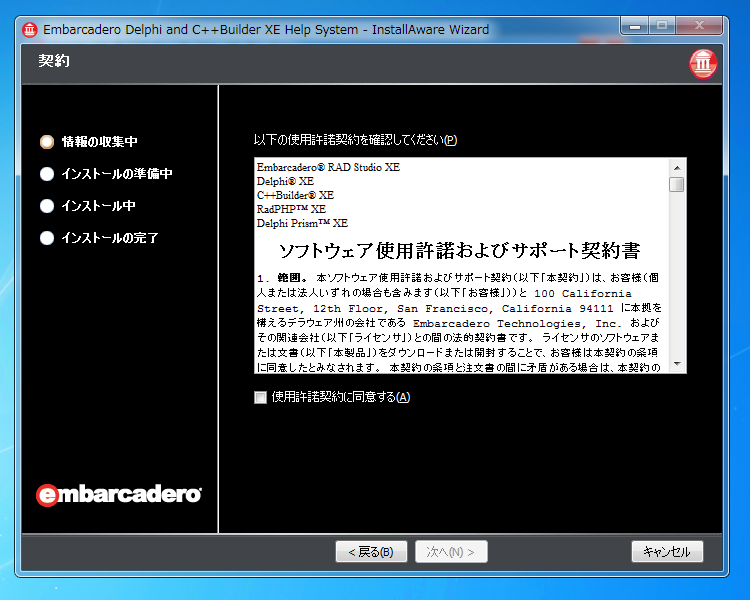Click the embarcadero logo in the sidebar
The width and height of the screenshot is (750, 600).
point(119,495)
